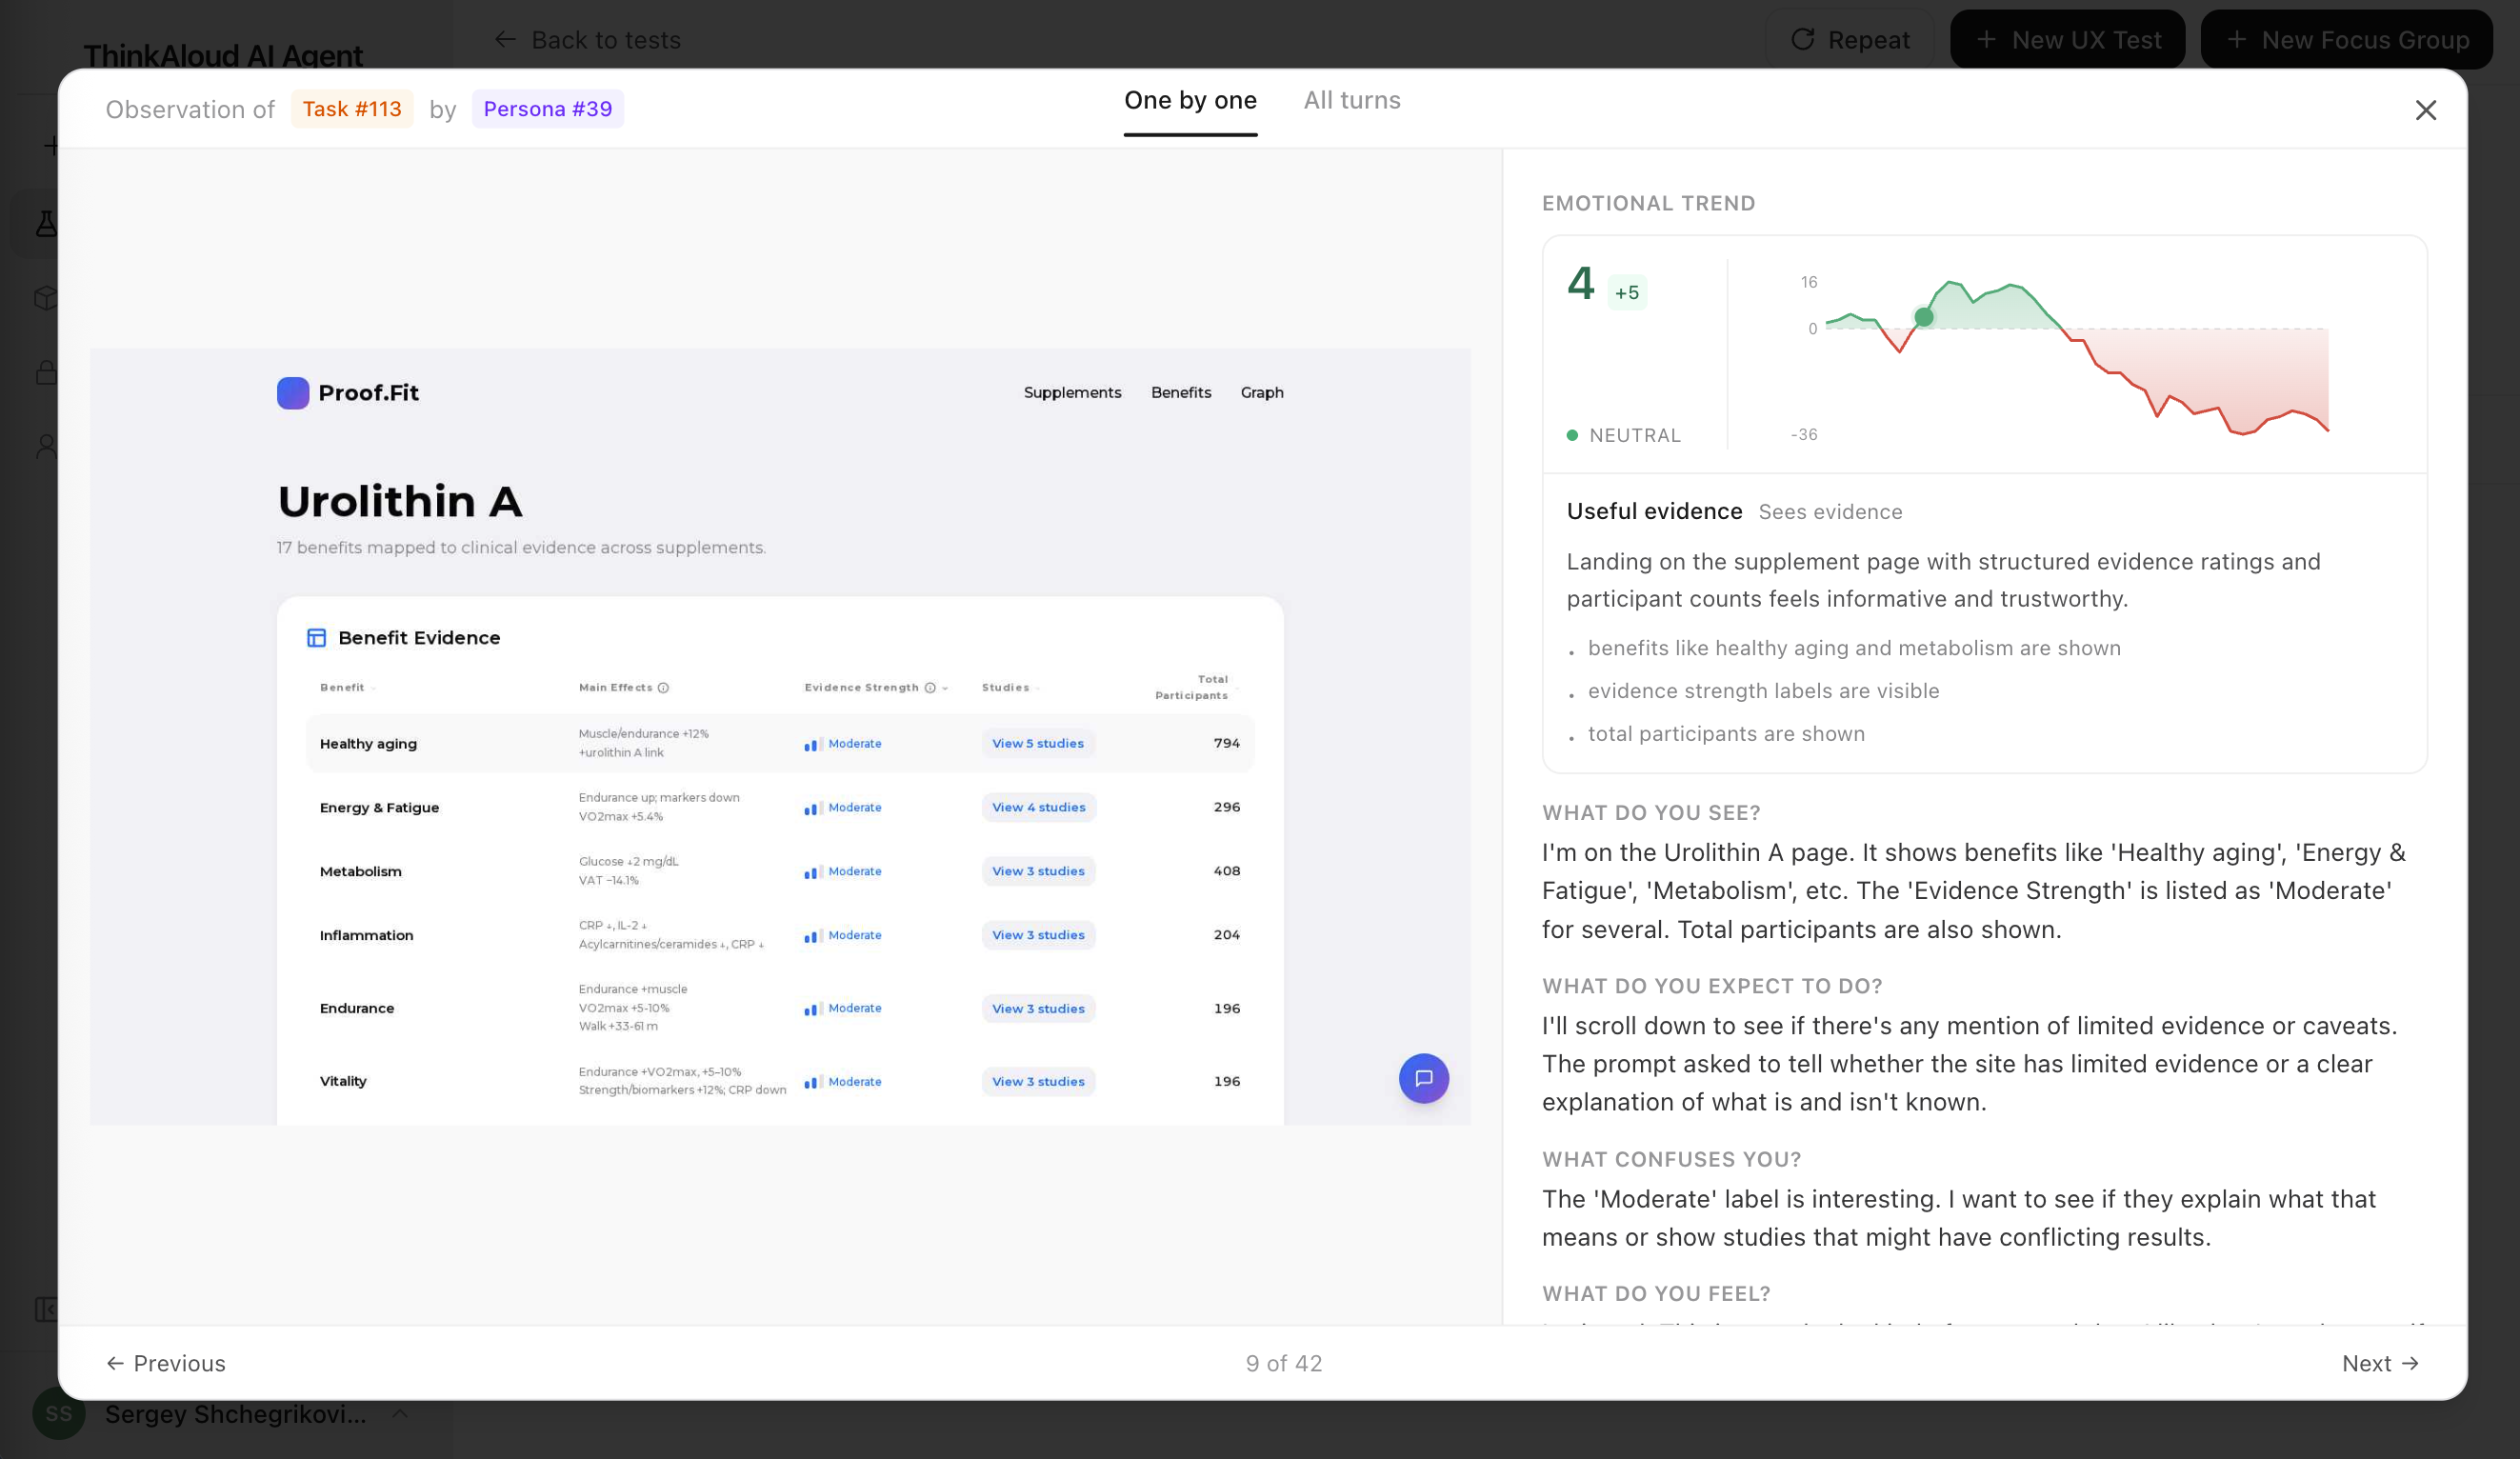The height and width of the screenshot is (1459, 2520).
Task: Click the 296 total participants value
Action: click(x=1227, y=808)
